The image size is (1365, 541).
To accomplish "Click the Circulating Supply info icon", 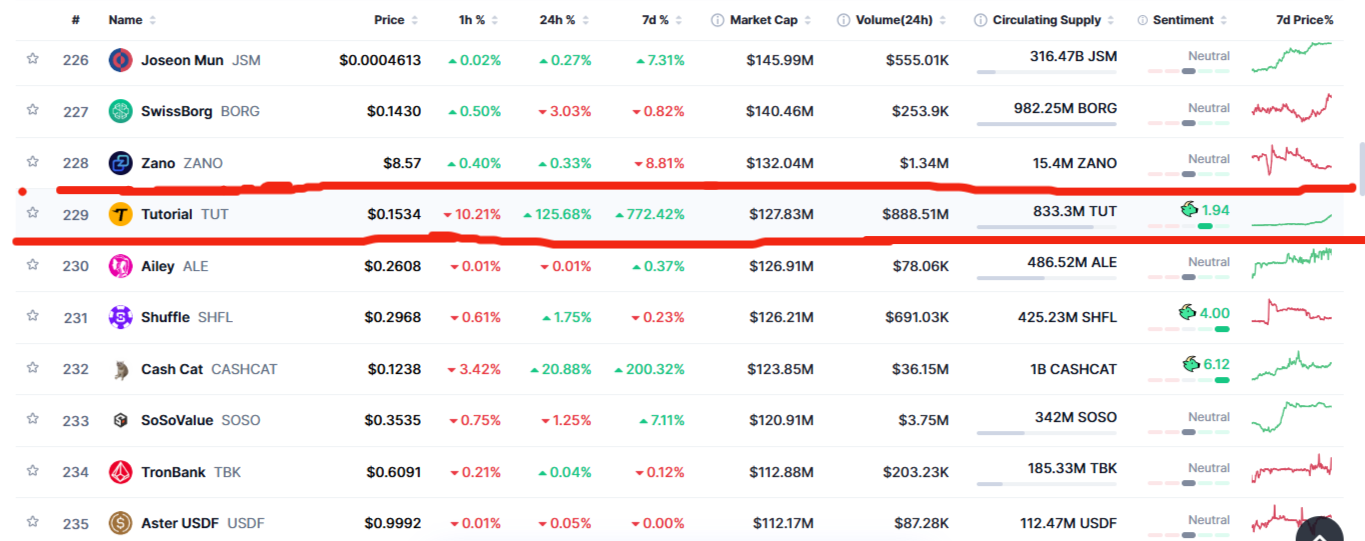I will 980,20.
